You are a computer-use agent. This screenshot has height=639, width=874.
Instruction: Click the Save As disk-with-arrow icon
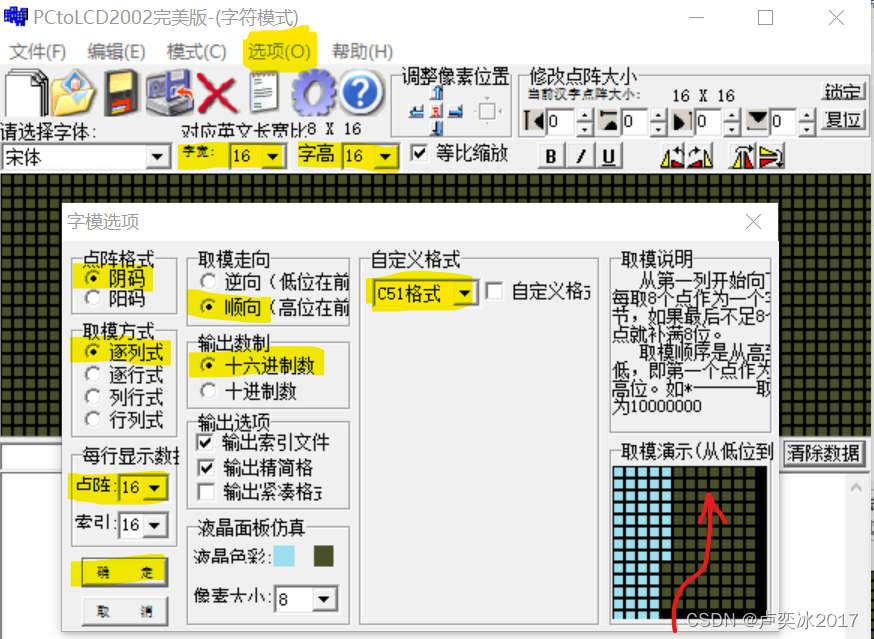[x=169, y=93]
